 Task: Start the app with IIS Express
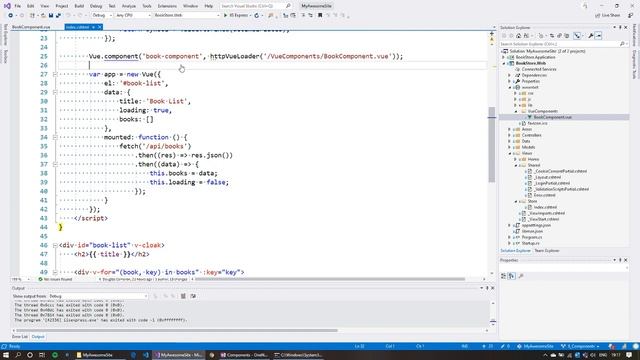236,15
